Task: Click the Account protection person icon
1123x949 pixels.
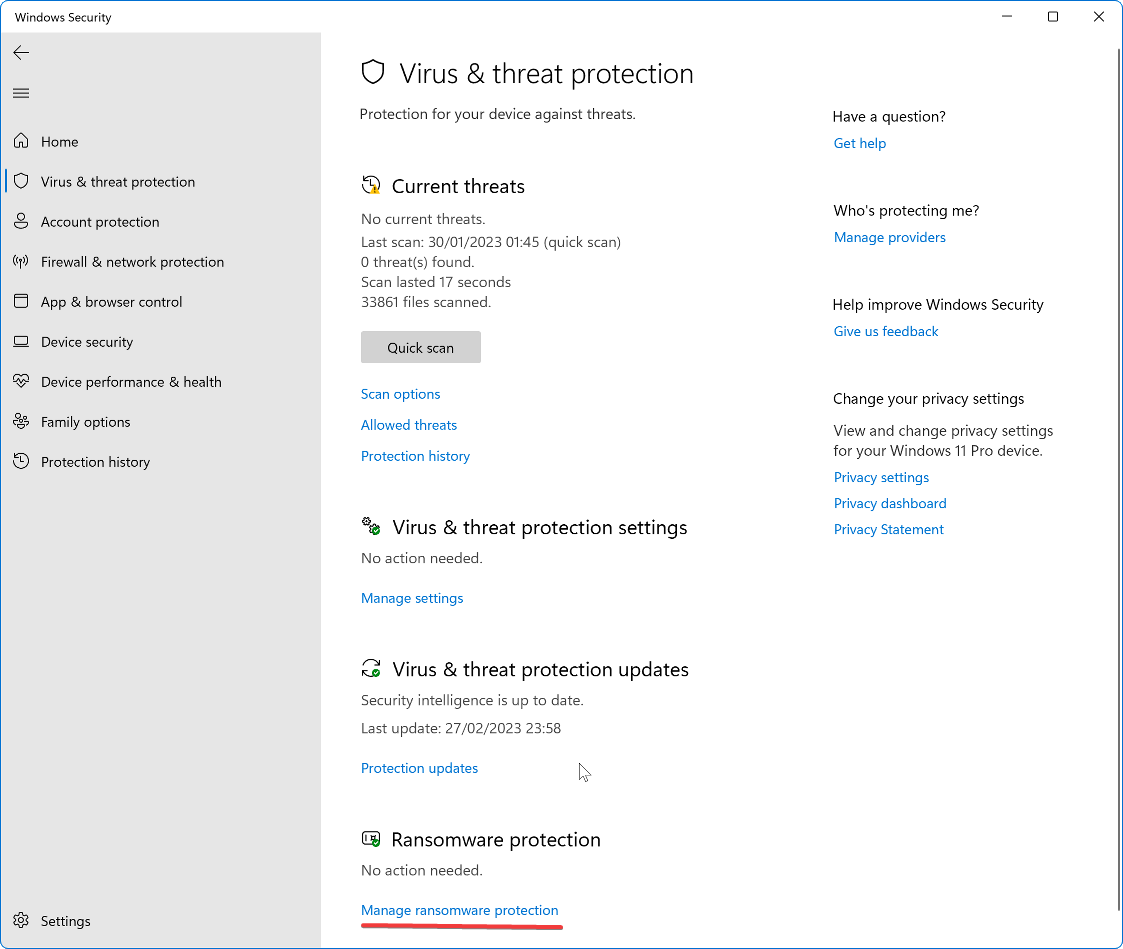Action: coord(21,221)
